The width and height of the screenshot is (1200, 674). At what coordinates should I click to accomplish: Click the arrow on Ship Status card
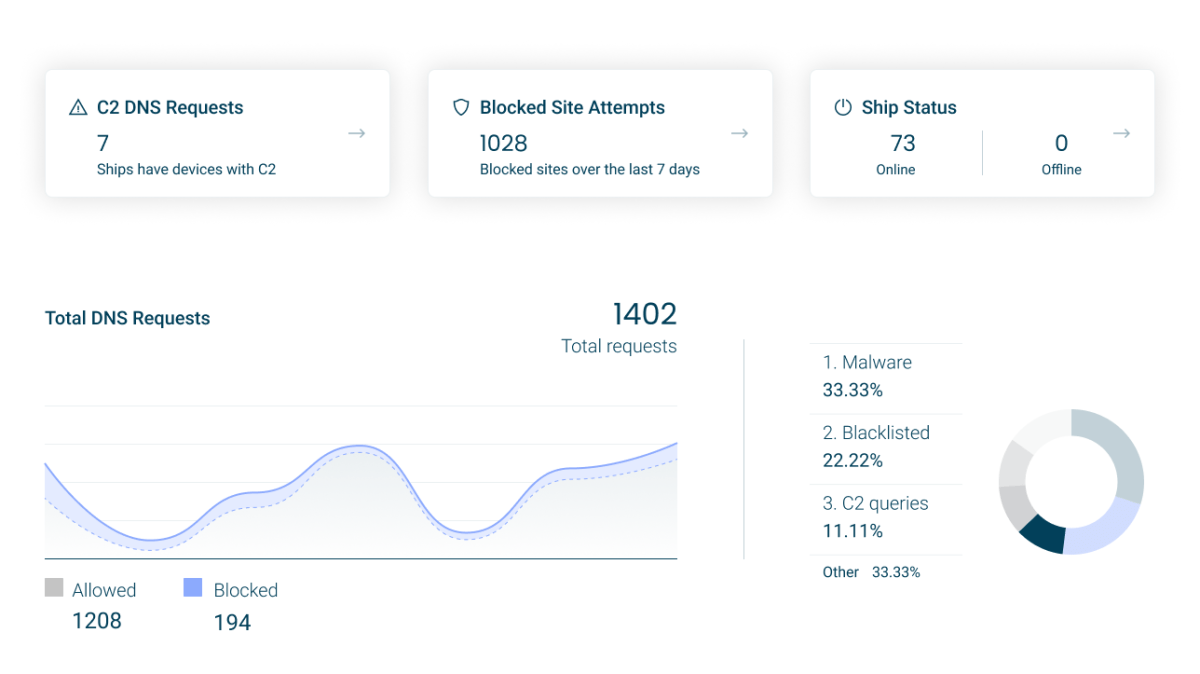click(x=1121, y=134)
